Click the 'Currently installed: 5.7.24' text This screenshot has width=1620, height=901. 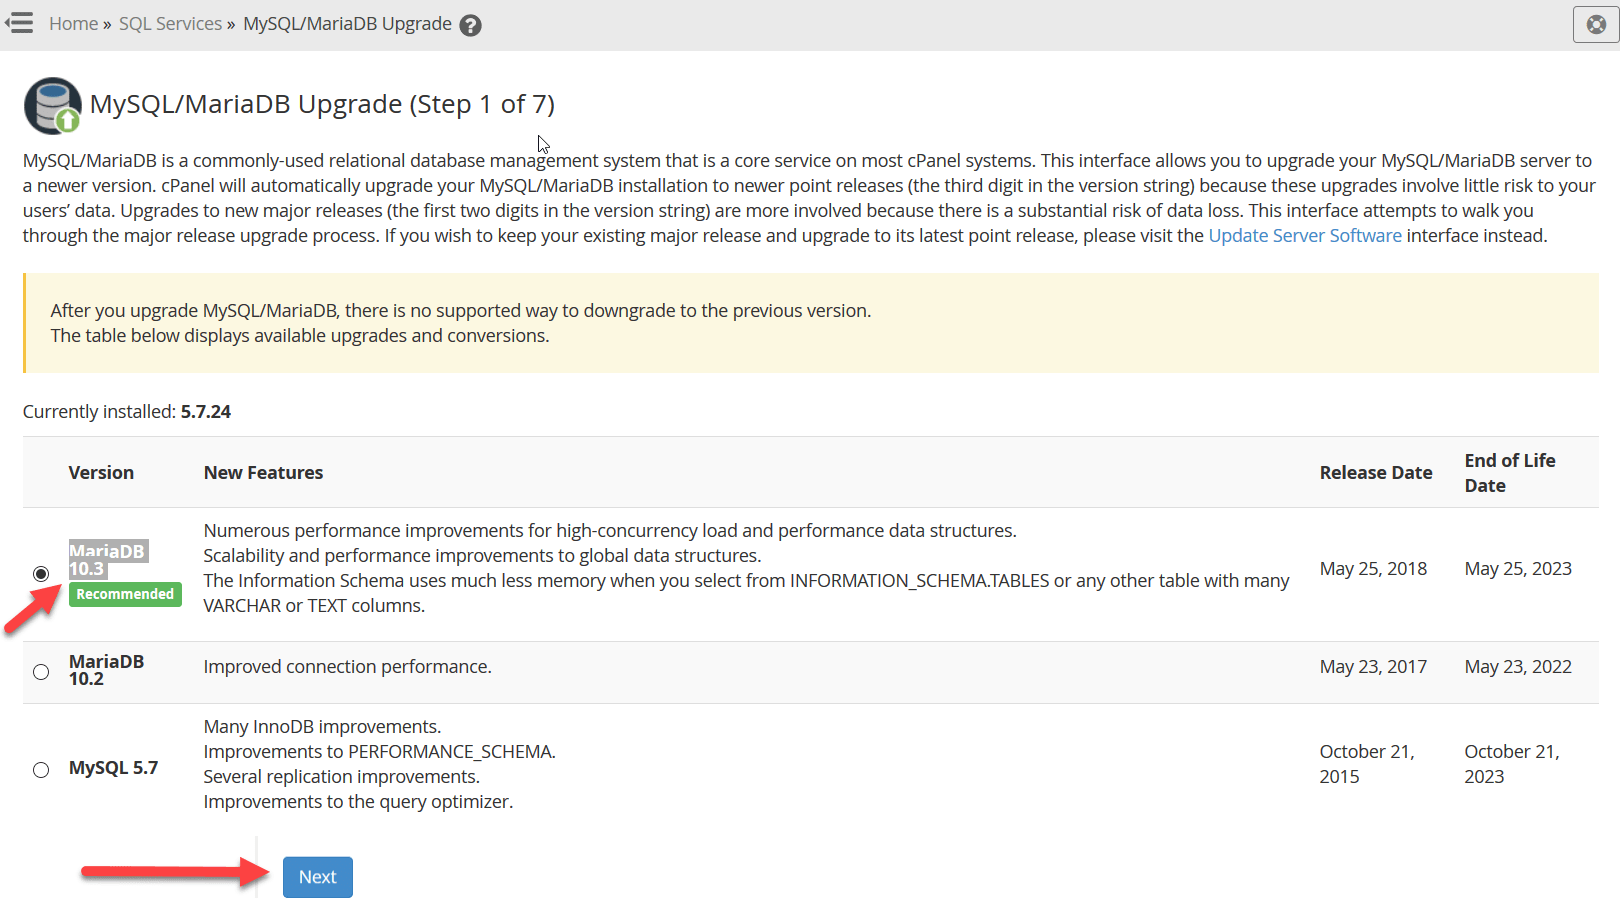tap(127, 412)
